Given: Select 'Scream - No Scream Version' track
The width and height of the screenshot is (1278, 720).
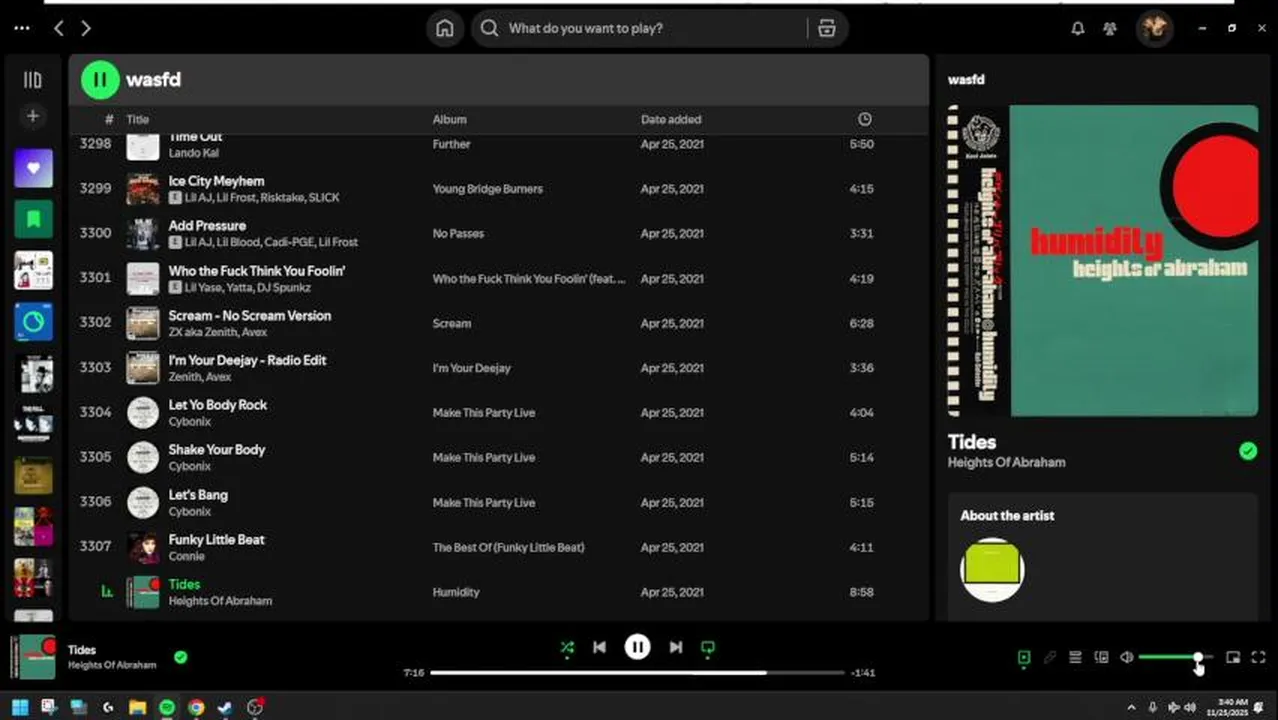Looking at the screenshot, I should click(250, 316).
